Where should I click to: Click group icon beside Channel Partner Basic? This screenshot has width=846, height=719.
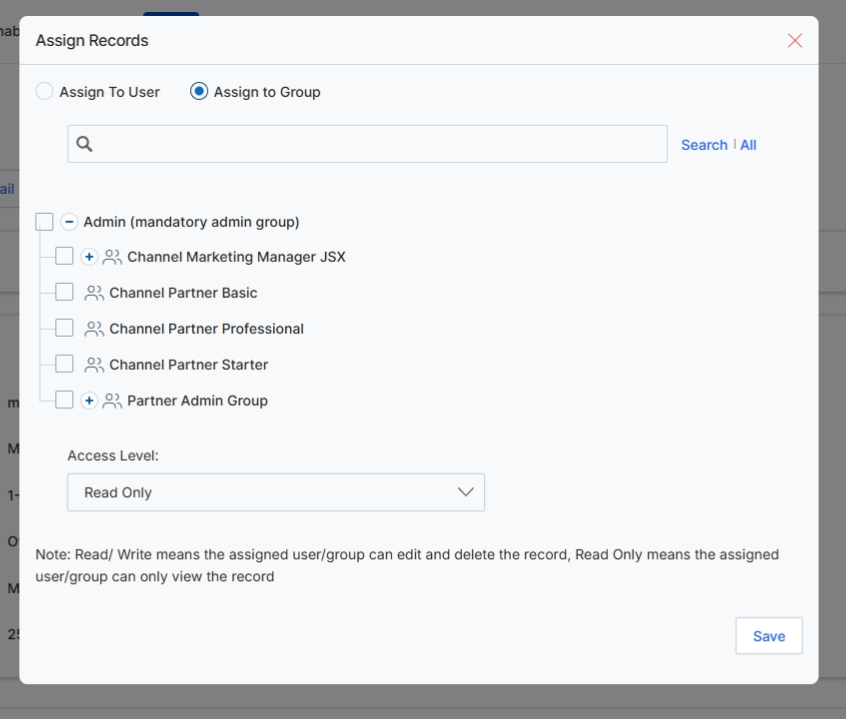tap(94, 293)
